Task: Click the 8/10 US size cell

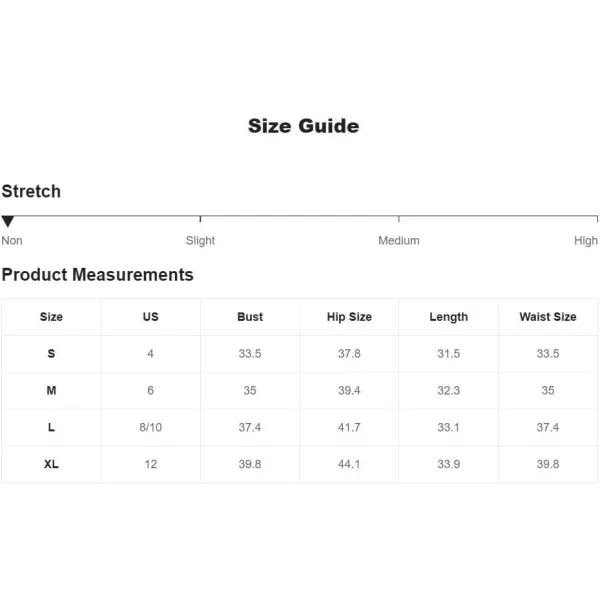Action: pyautogui.click(x=150, y=427)
